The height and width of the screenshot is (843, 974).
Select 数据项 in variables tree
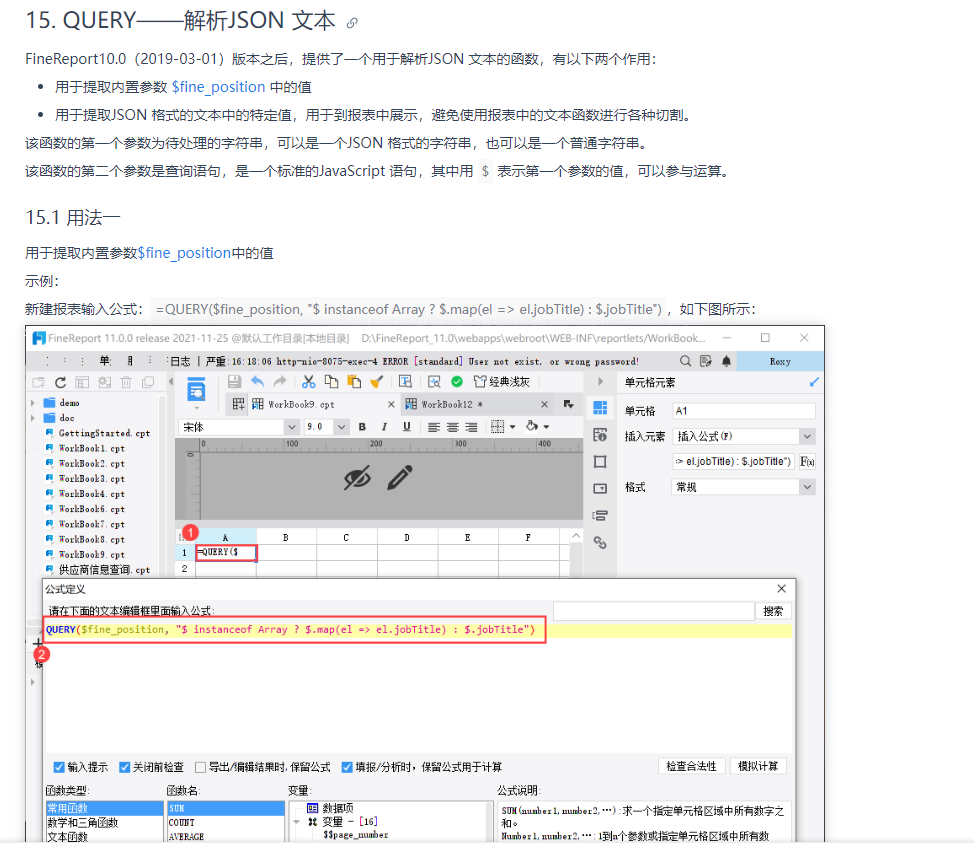pyautogui.click(x=338, y=808)
